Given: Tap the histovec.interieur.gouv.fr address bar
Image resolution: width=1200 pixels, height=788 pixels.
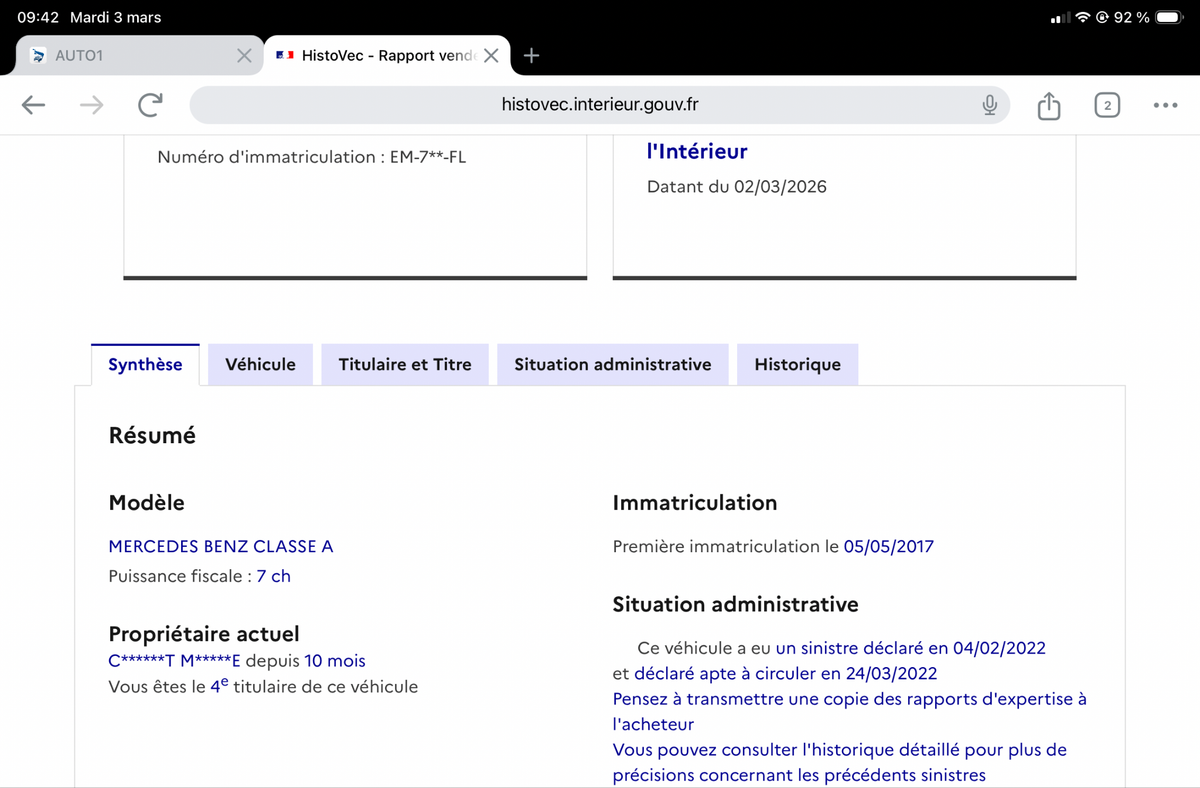Looking at the screenshot, I should pyautogui.click(x=600, y=105).
